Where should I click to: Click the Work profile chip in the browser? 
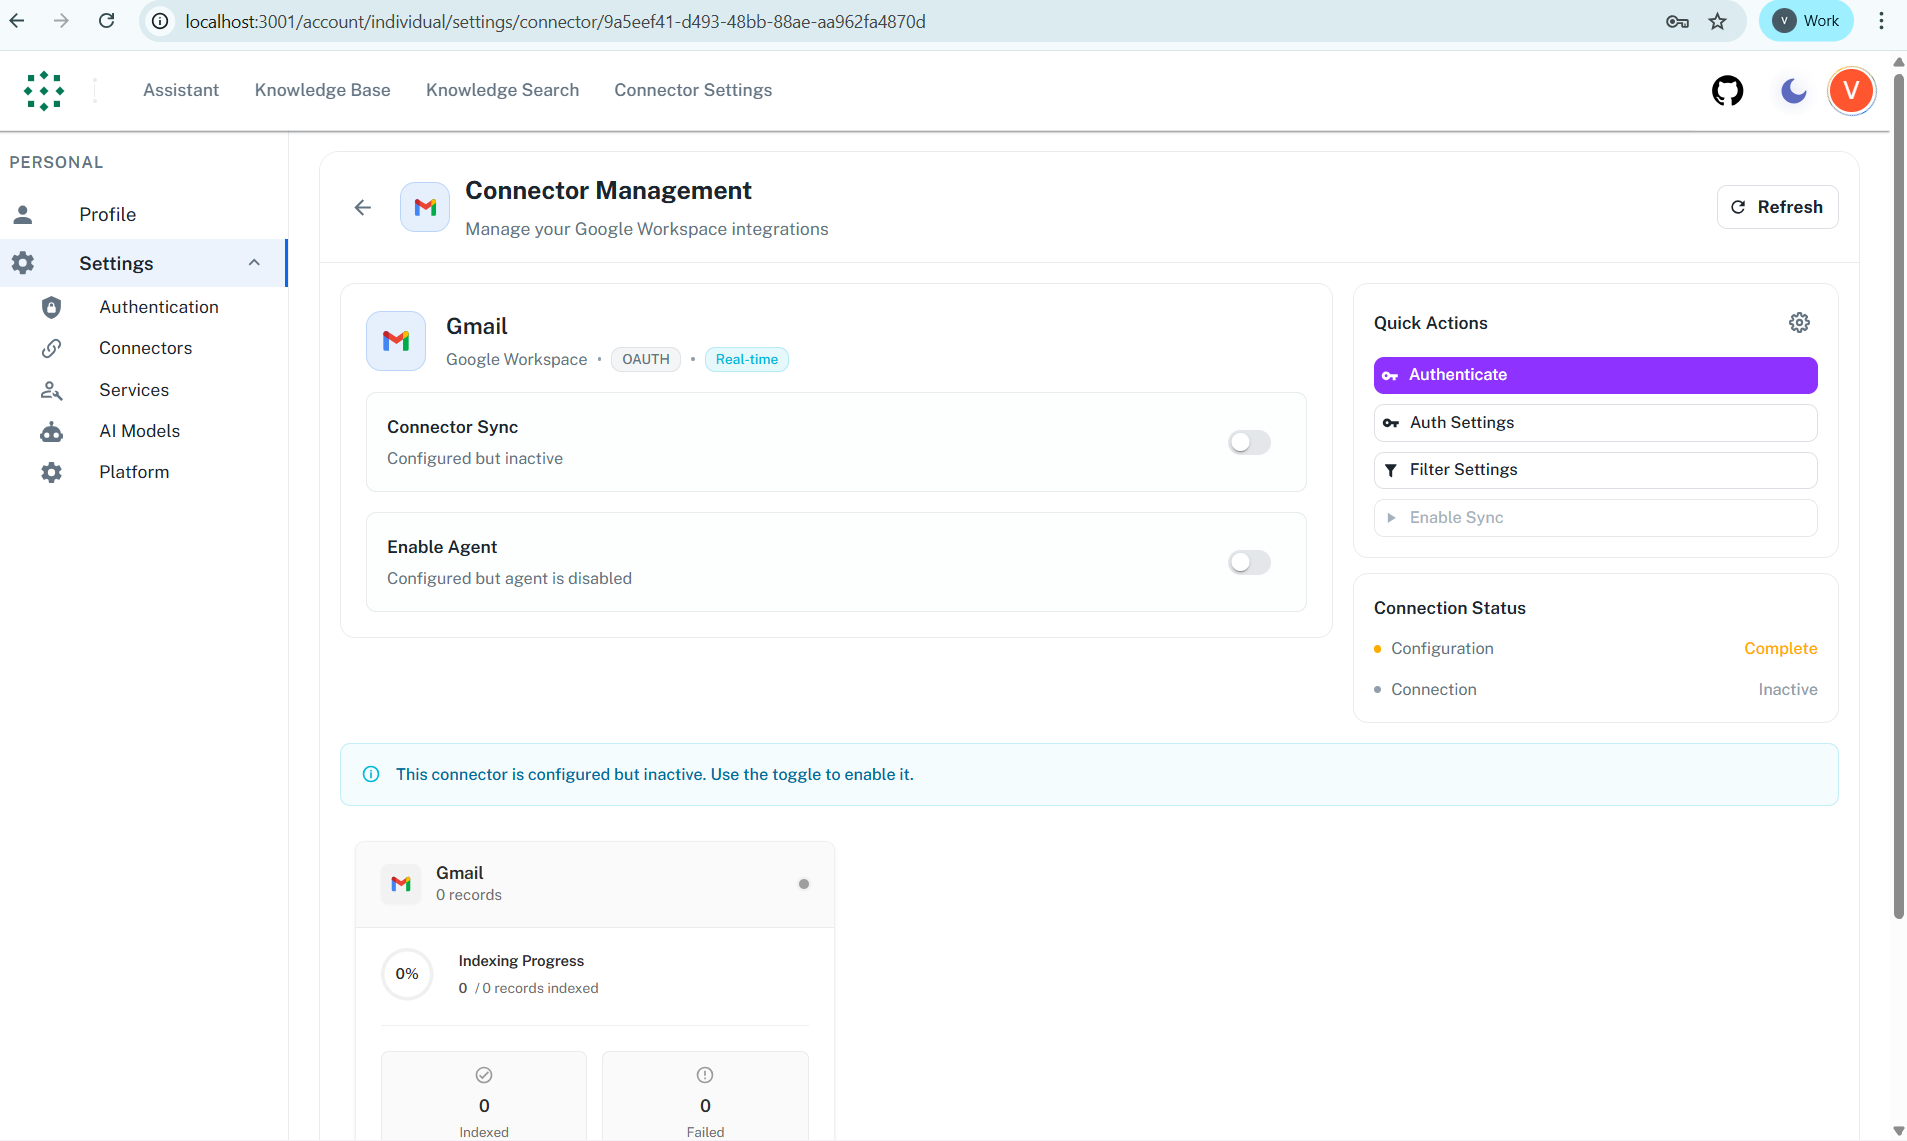[x=1806, y=21]
